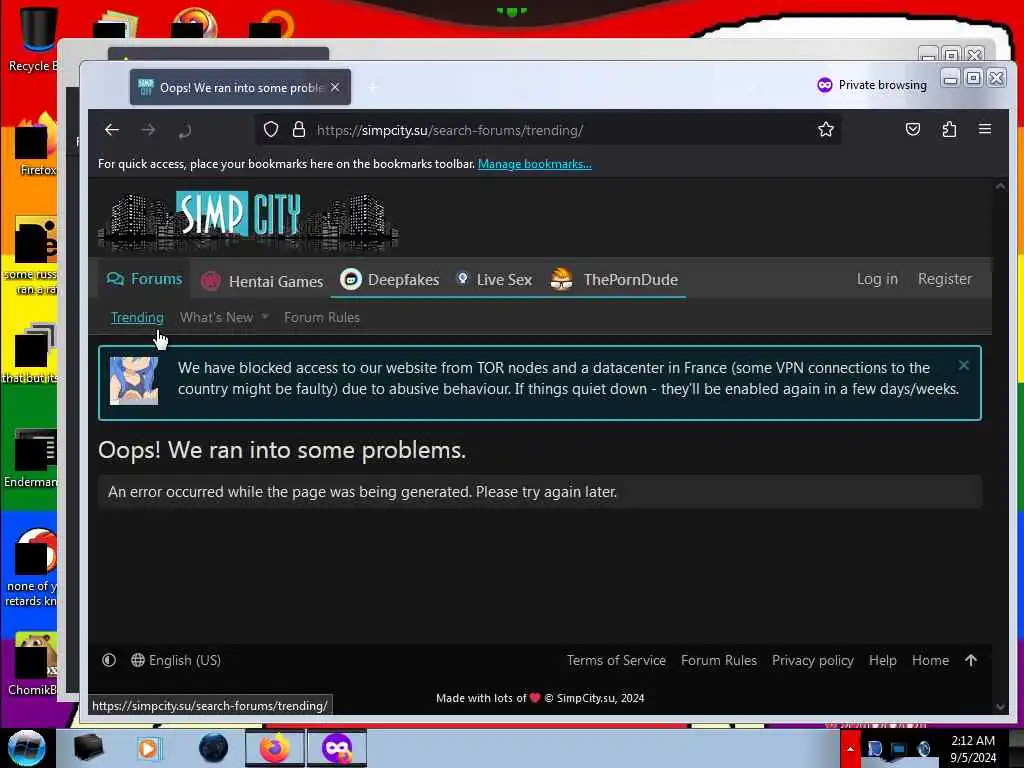Go back using the browser back arrow
This screenshot has height=768, width=1024.
(x=112, y=130)
